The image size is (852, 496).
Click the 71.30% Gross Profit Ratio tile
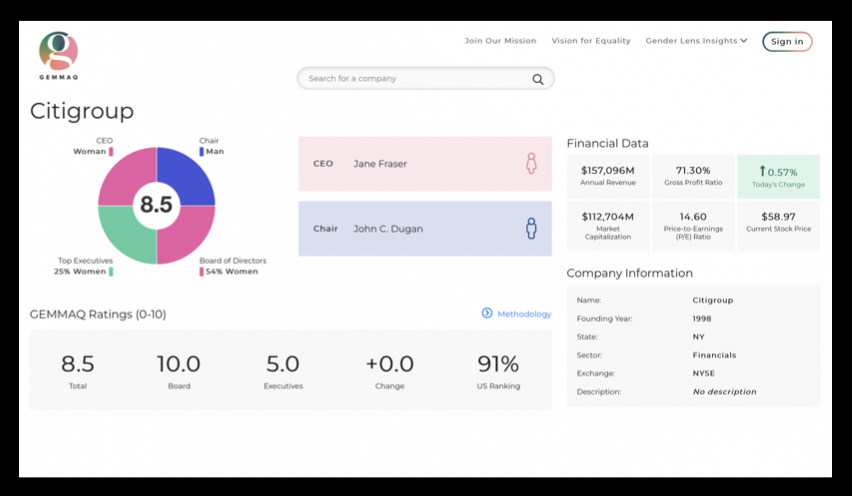(x=693, y=177)
